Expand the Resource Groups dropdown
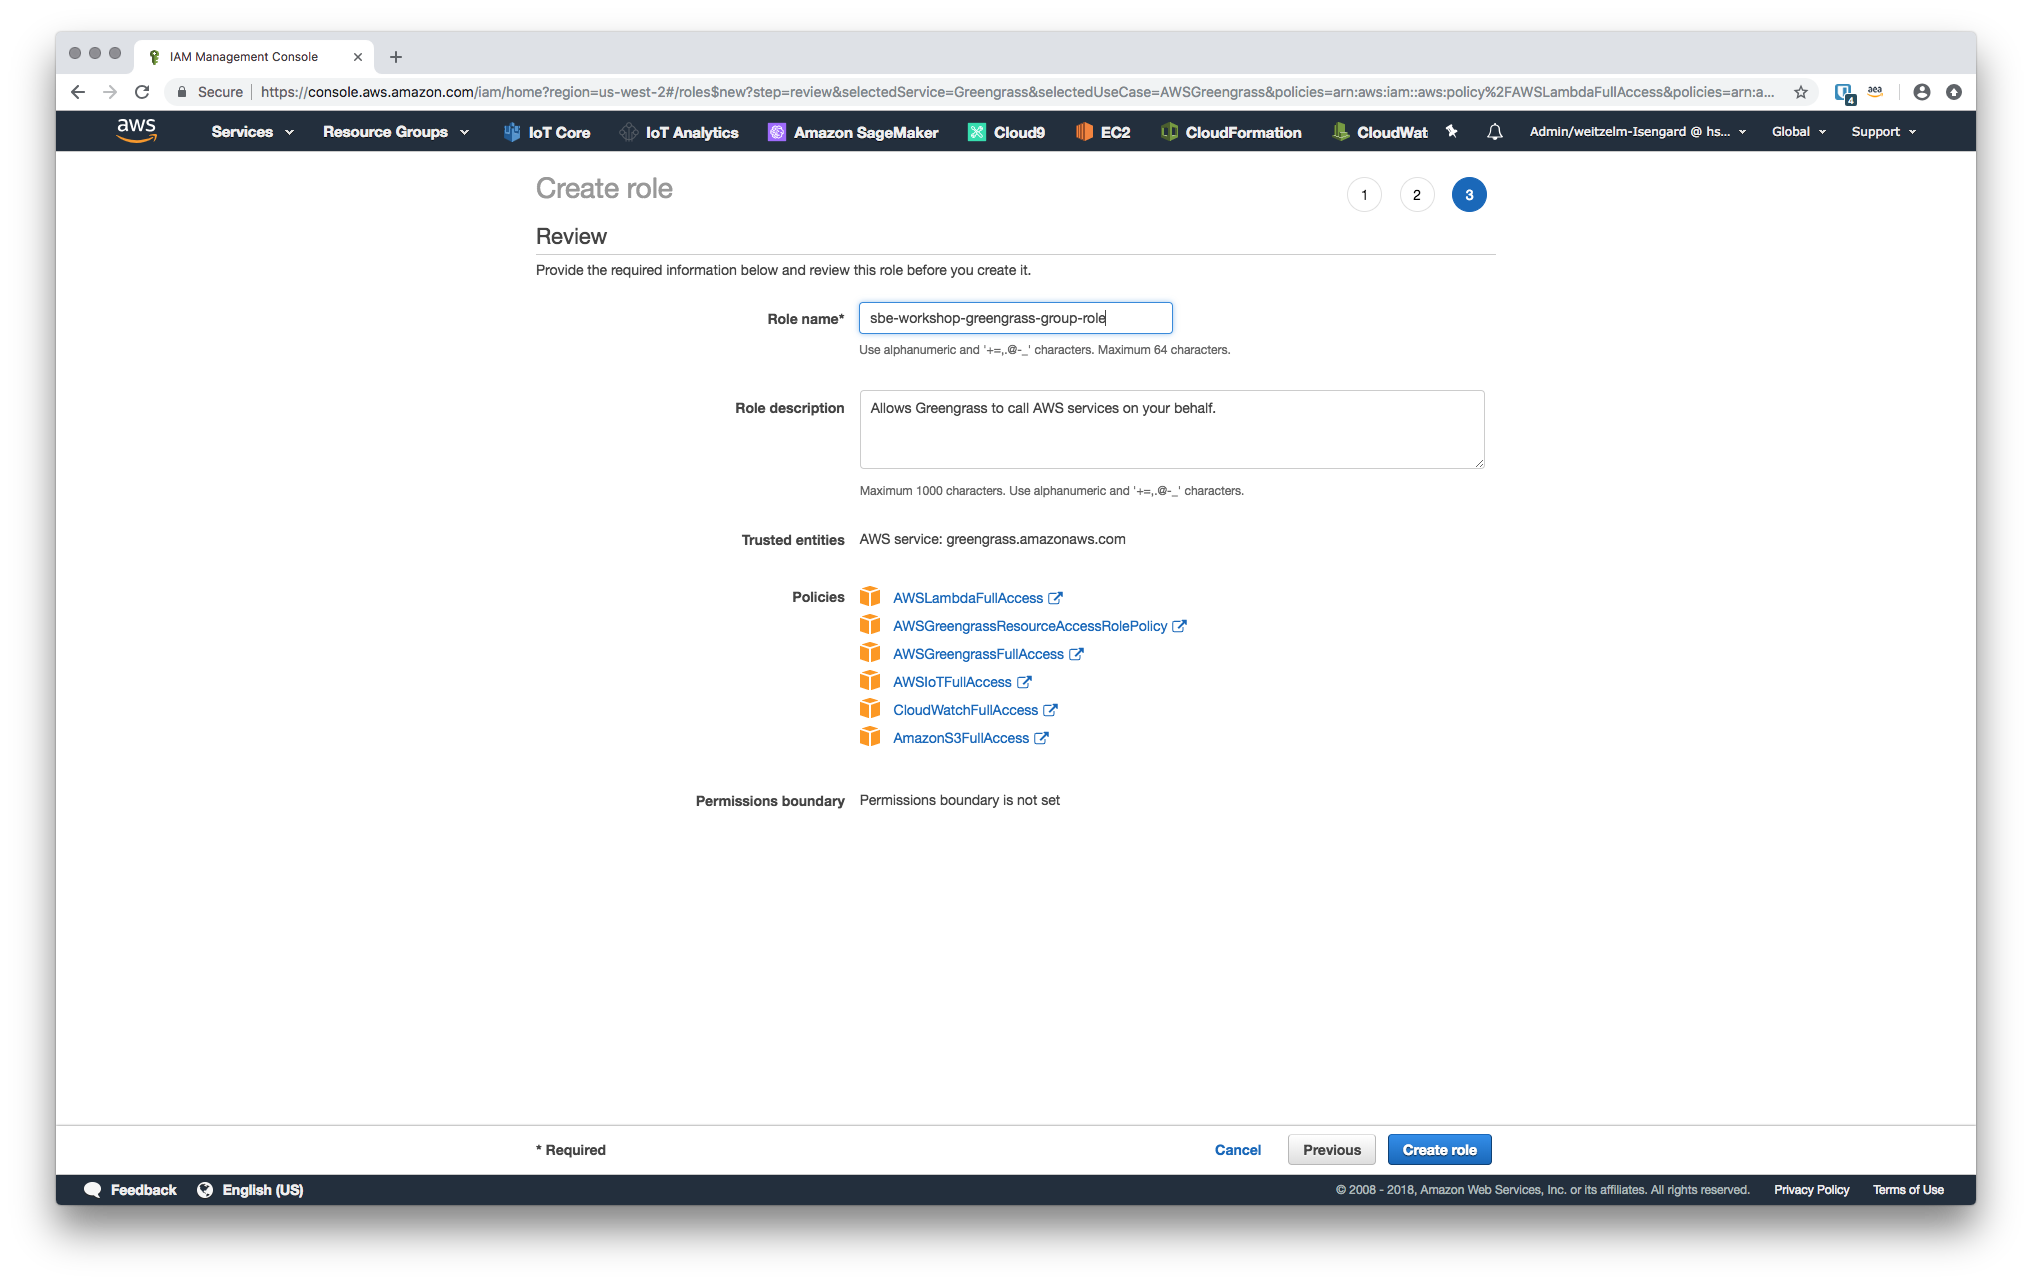Viewport: 2032px width, 1285px height. [395, 132]
